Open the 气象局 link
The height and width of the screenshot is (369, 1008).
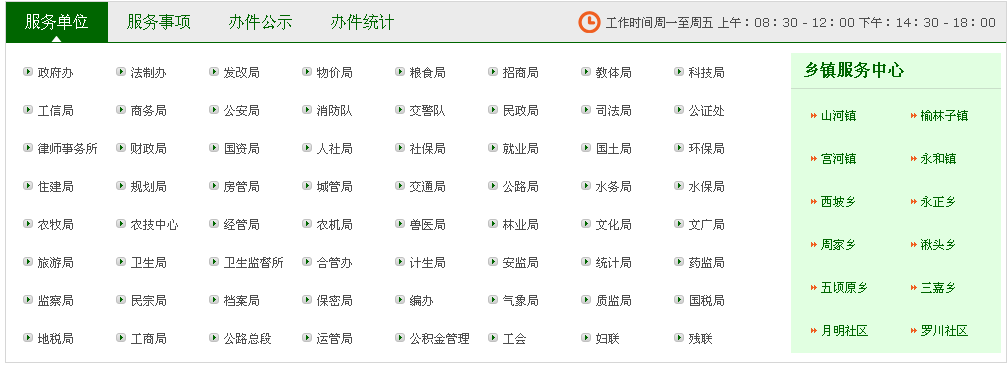tap(521, 300)
